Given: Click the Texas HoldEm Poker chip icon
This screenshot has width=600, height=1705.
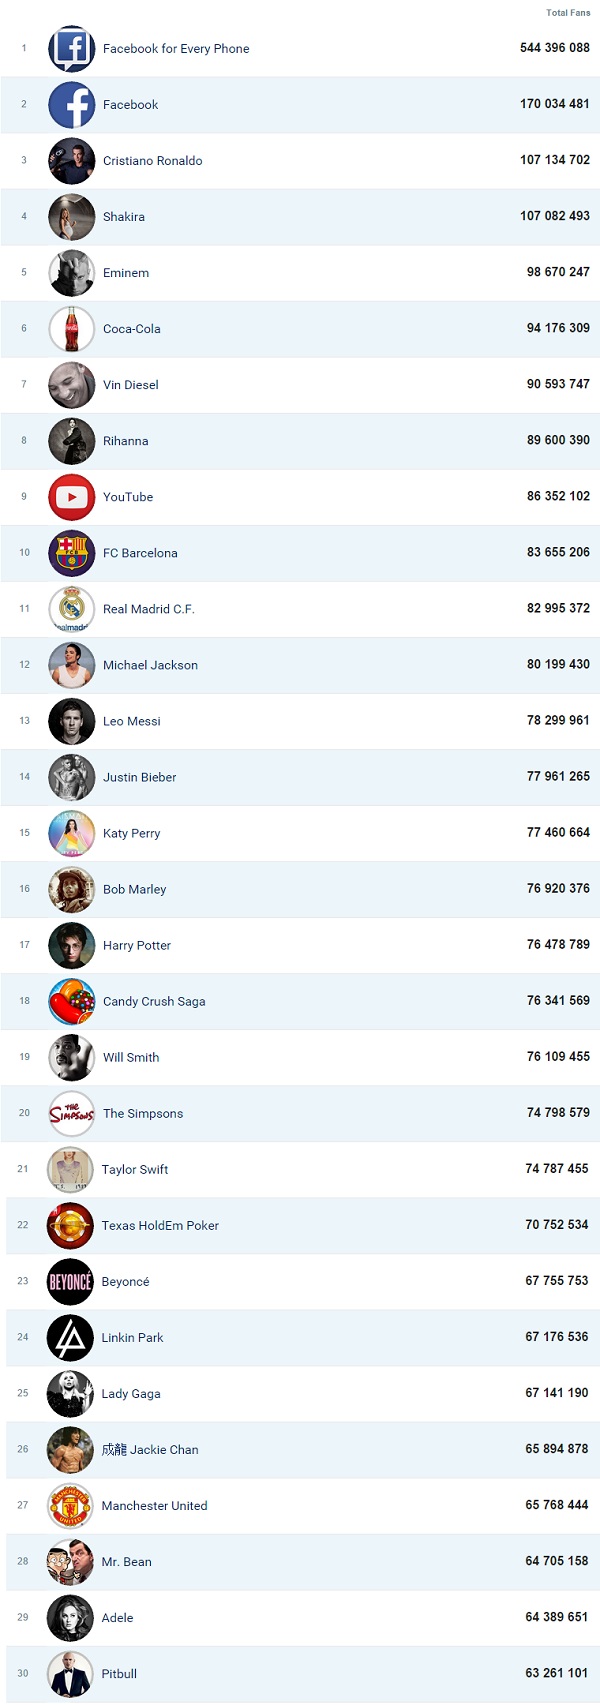Looking at the screenshot, I should [70, 1225].
